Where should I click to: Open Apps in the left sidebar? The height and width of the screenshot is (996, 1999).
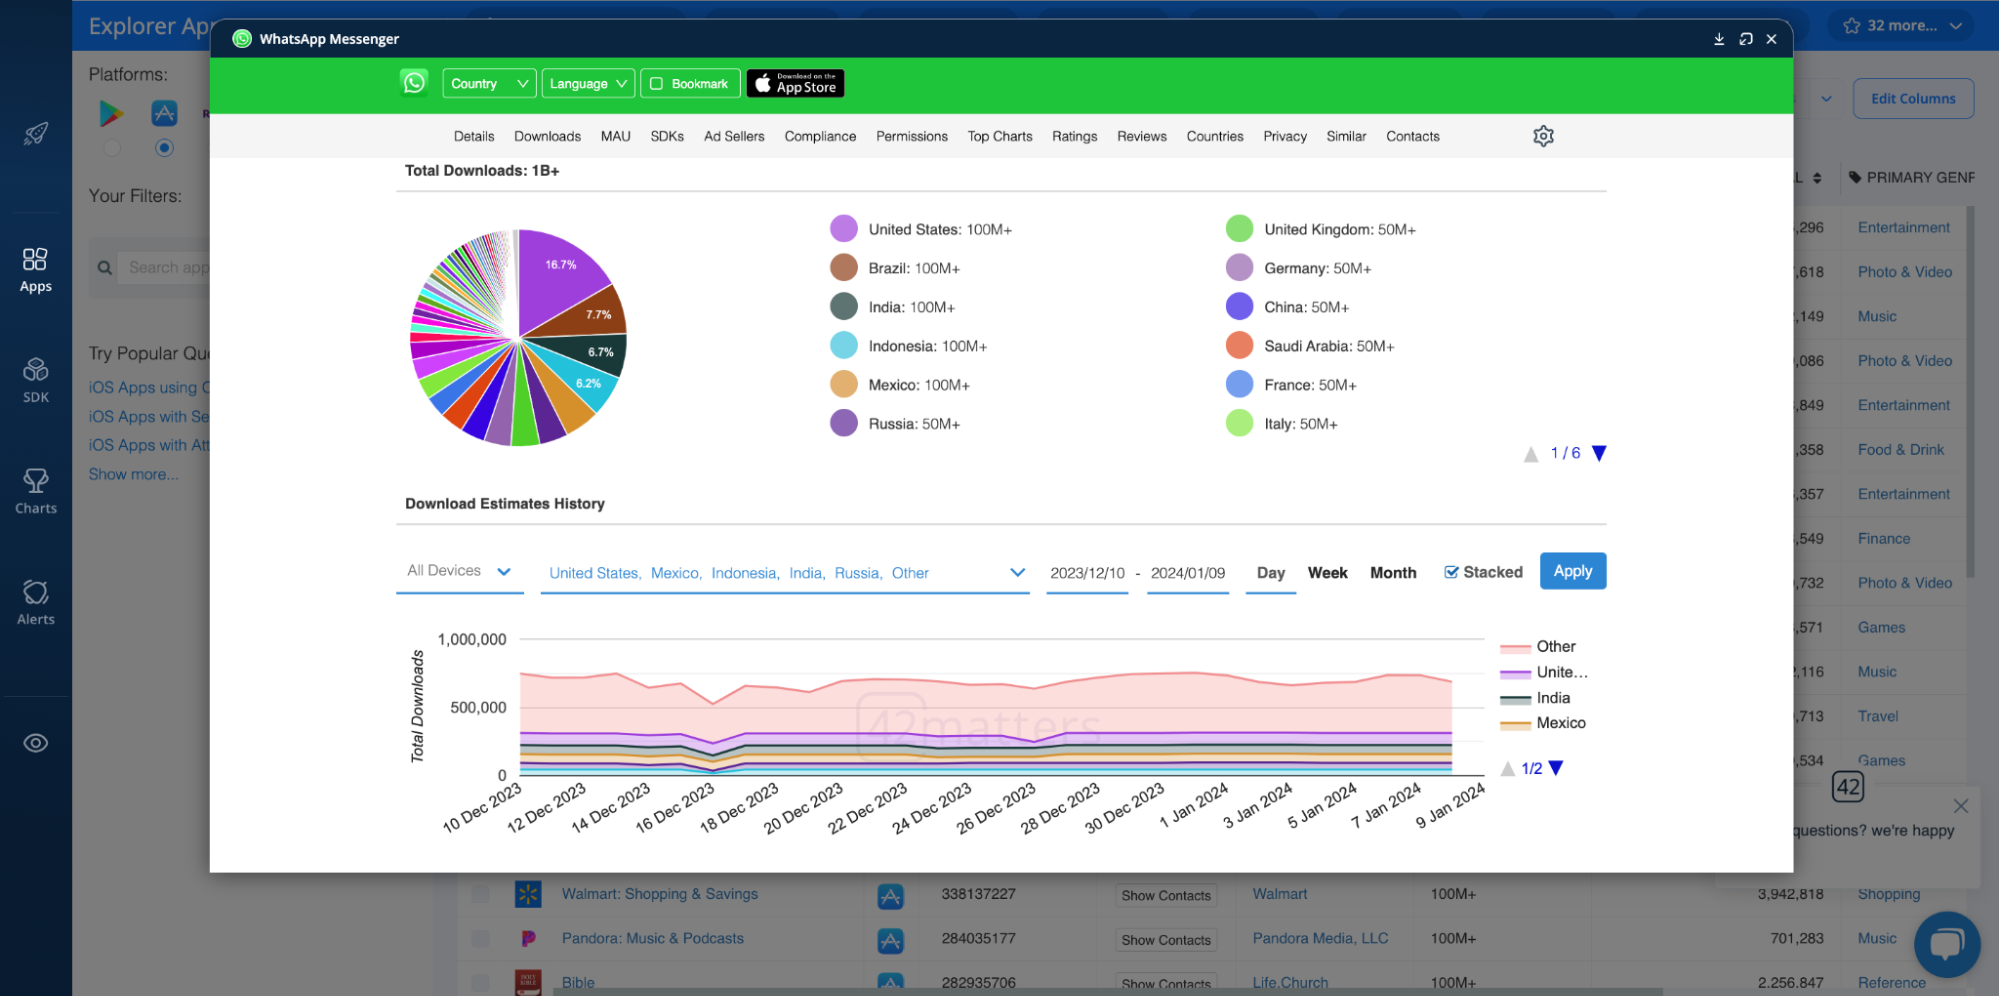pos(36,271)
